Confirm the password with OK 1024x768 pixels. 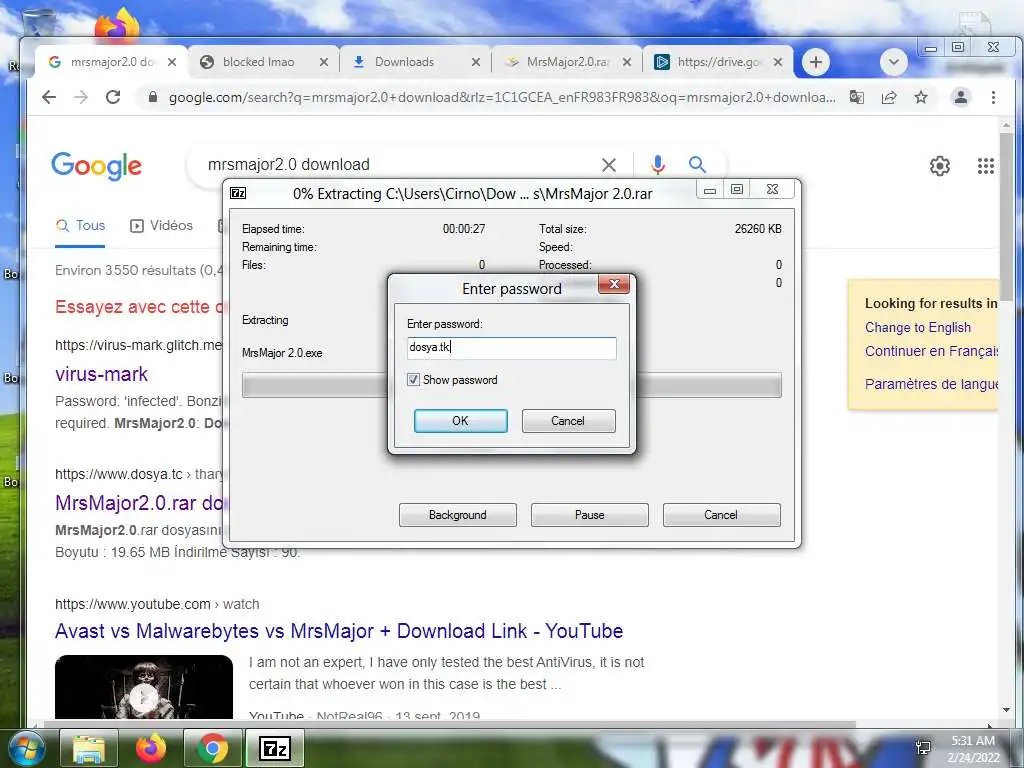click(460, 421)
